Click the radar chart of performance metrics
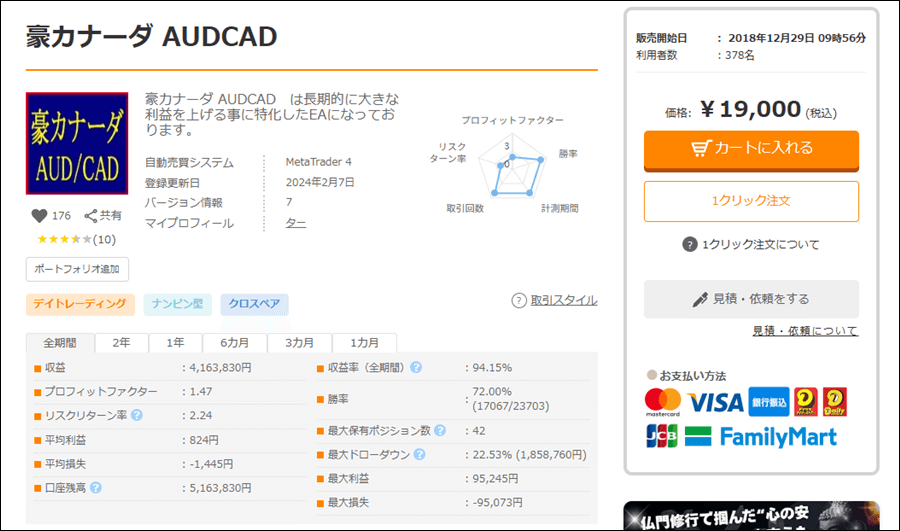900x531 pixels. (513, 168)
